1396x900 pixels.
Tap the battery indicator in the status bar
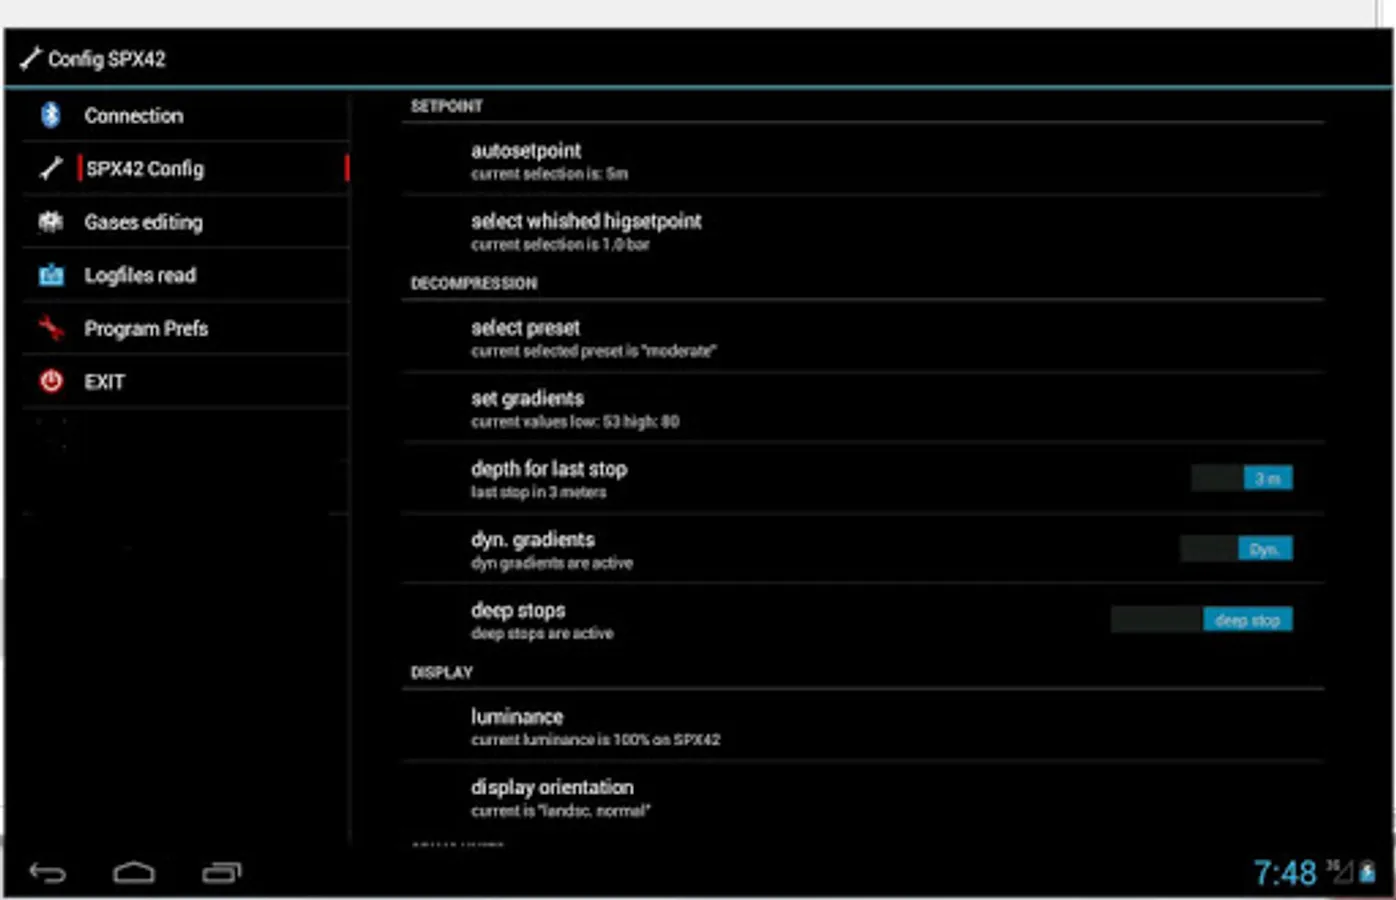(x=1368, y=871)
